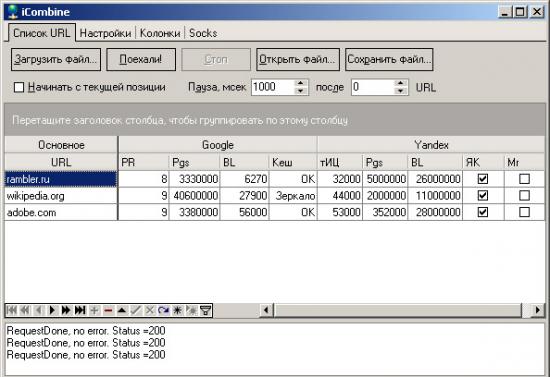Check Mr checkbox for rambler.ru
Image resolution: width=550 pixels, height=377 pixels.
click(524, 179)
